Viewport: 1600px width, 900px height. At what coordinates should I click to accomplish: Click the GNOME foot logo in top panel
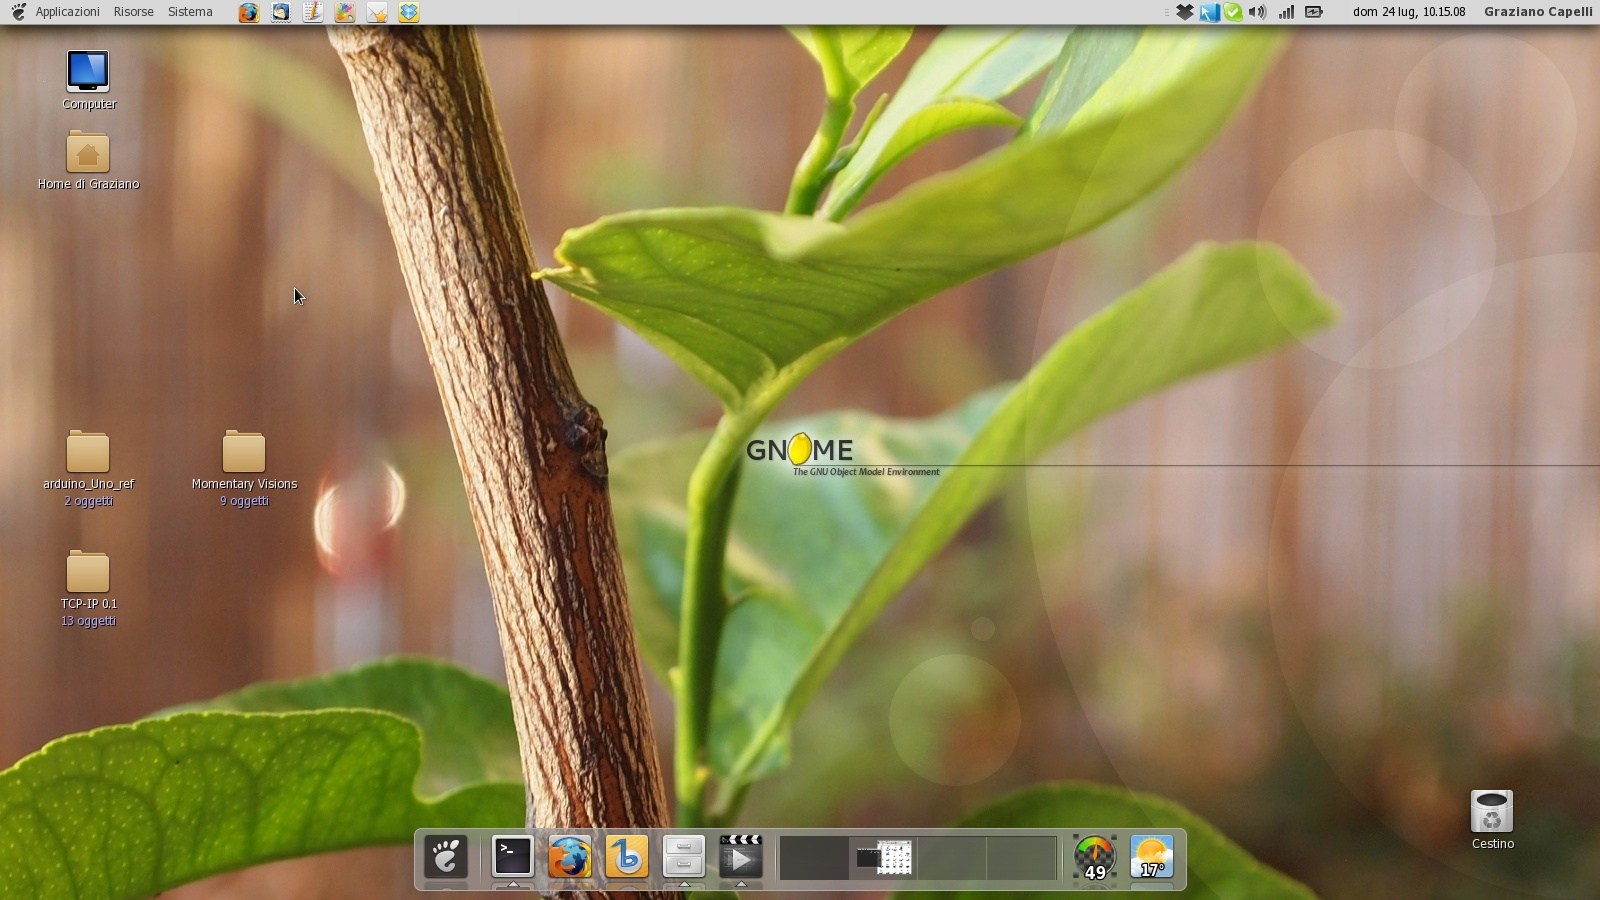pyautogui.click(x=18, y=12)
